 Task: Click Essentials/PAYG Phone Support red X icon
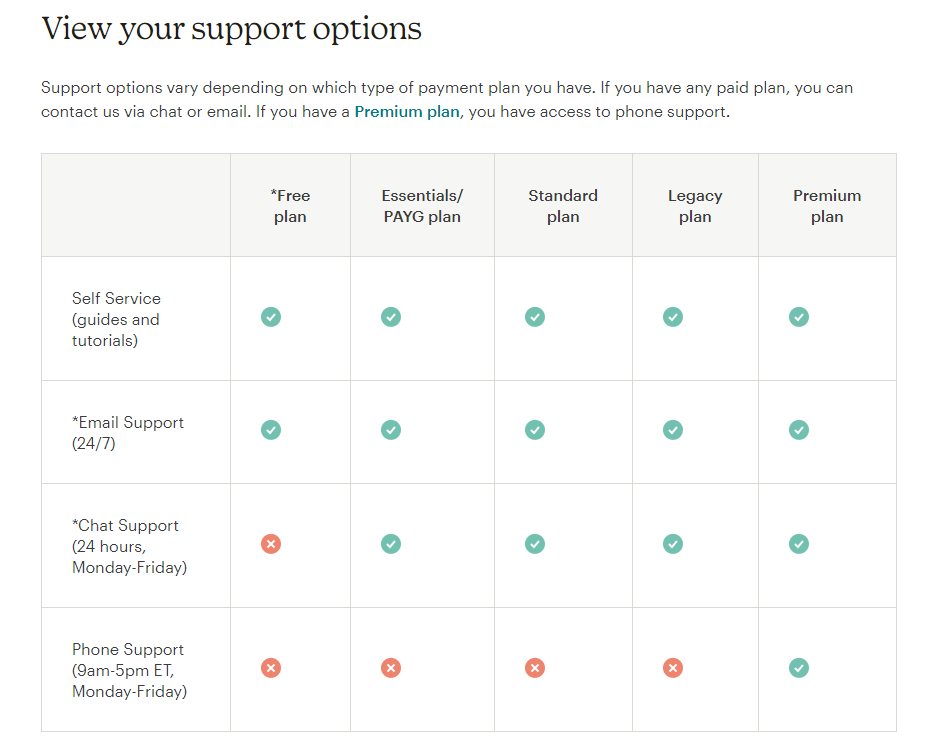[391, 668]
